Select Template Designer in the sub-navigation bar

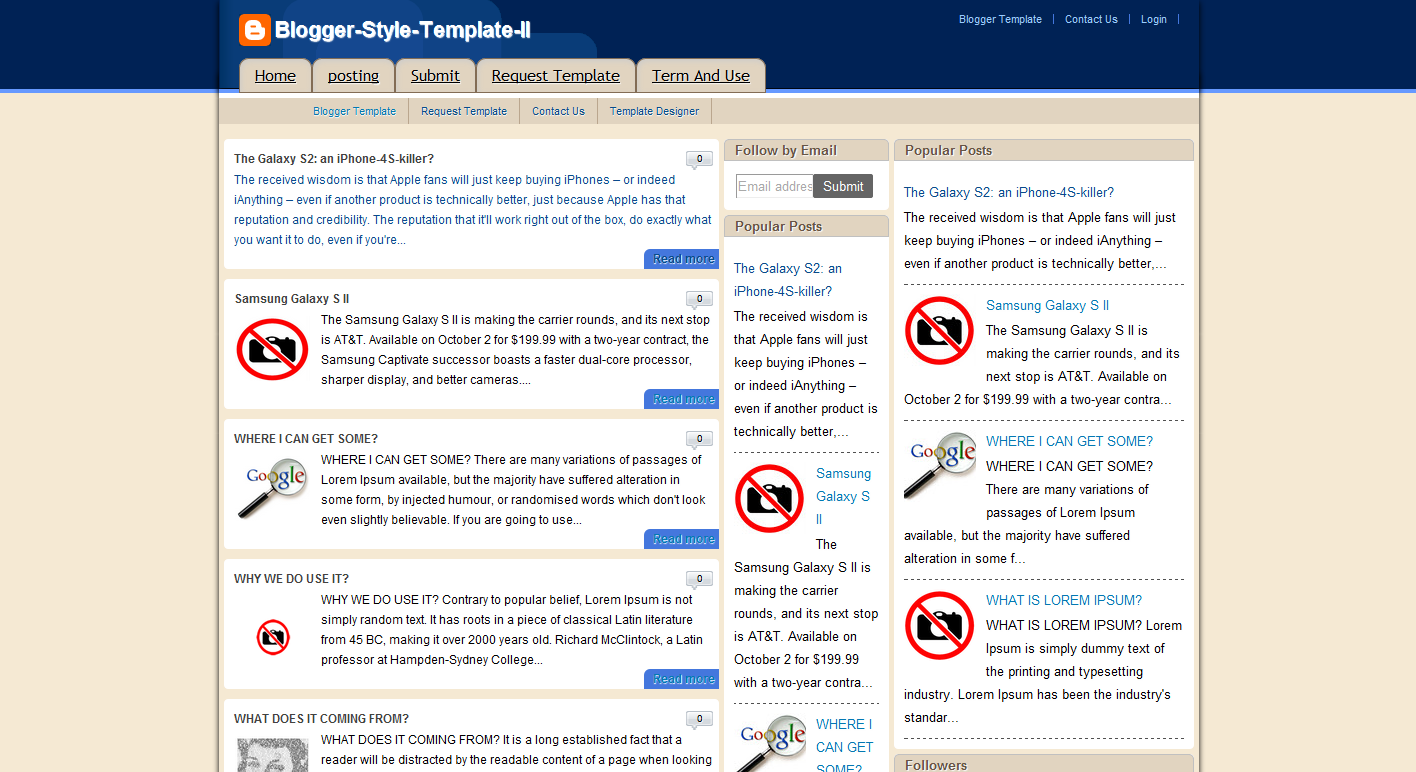coord(654,111)
